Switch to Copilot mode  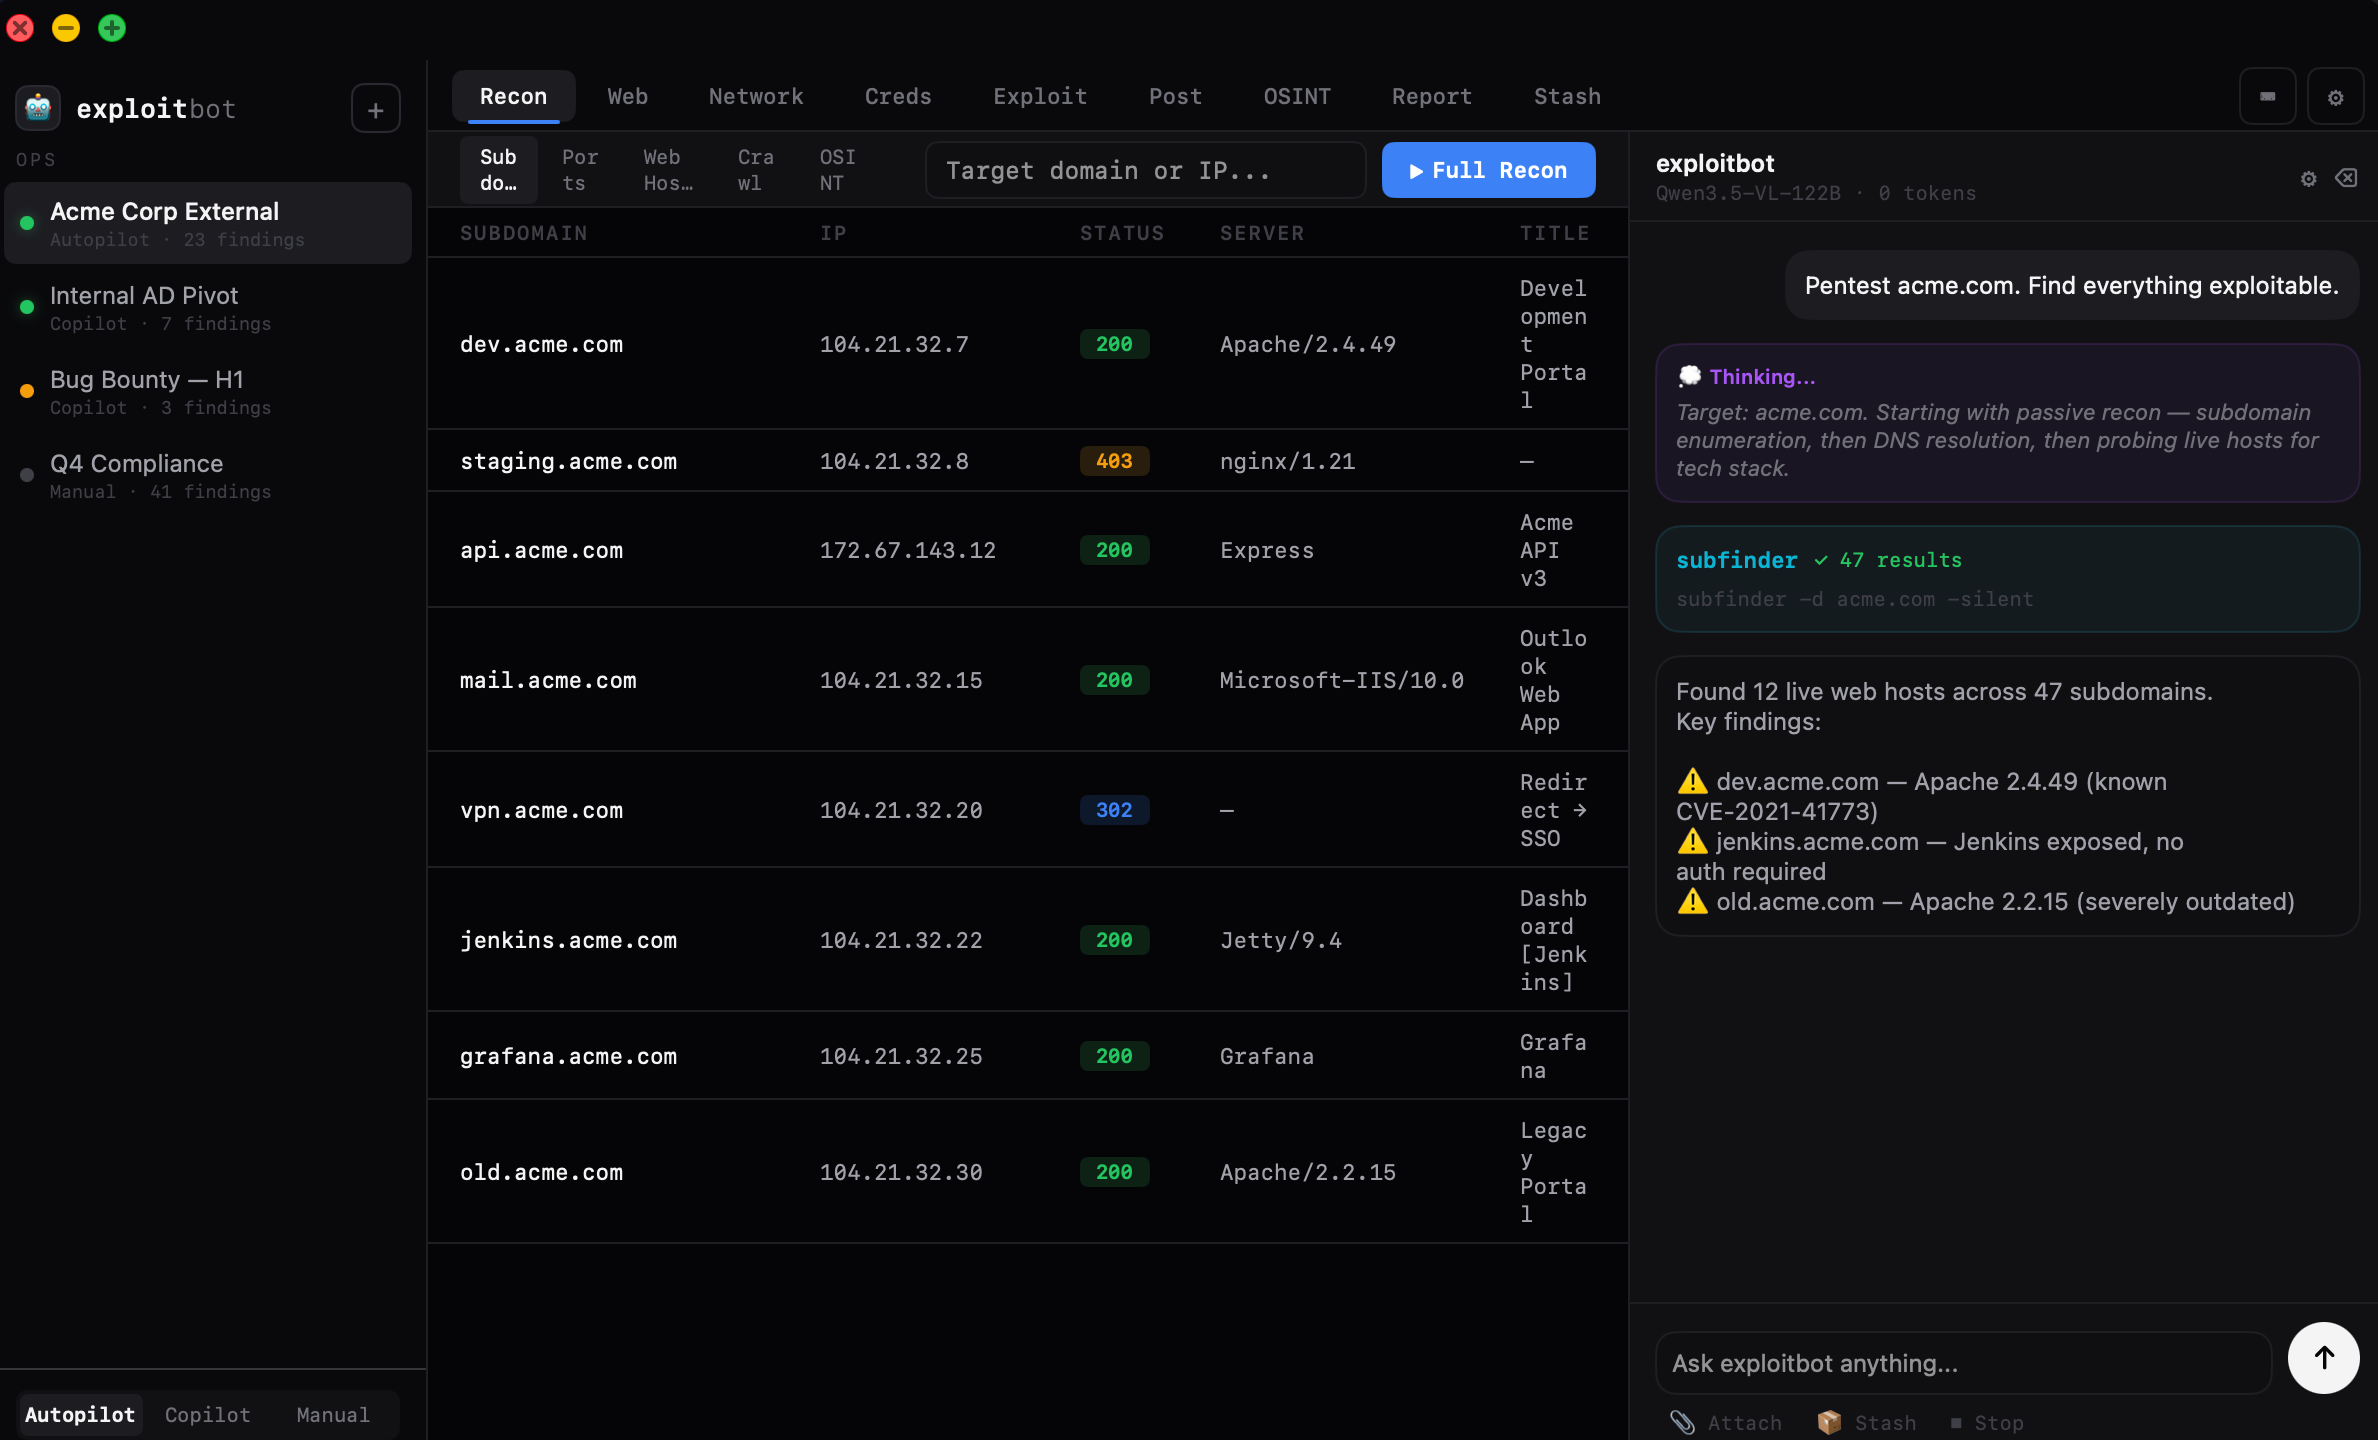point(207,1414)
